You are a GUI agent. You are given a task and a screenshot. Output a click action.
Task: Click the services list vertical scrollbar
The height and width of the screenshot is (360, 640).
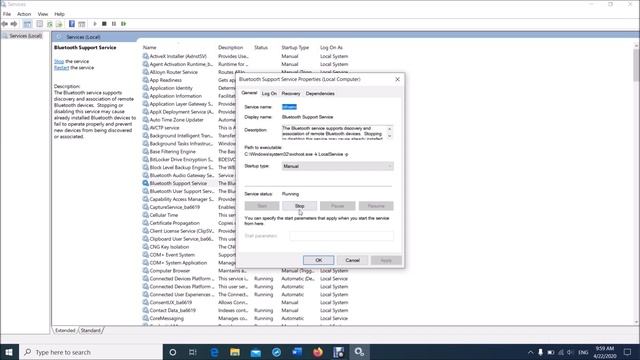pyautogui.click(x=636, y=65)
